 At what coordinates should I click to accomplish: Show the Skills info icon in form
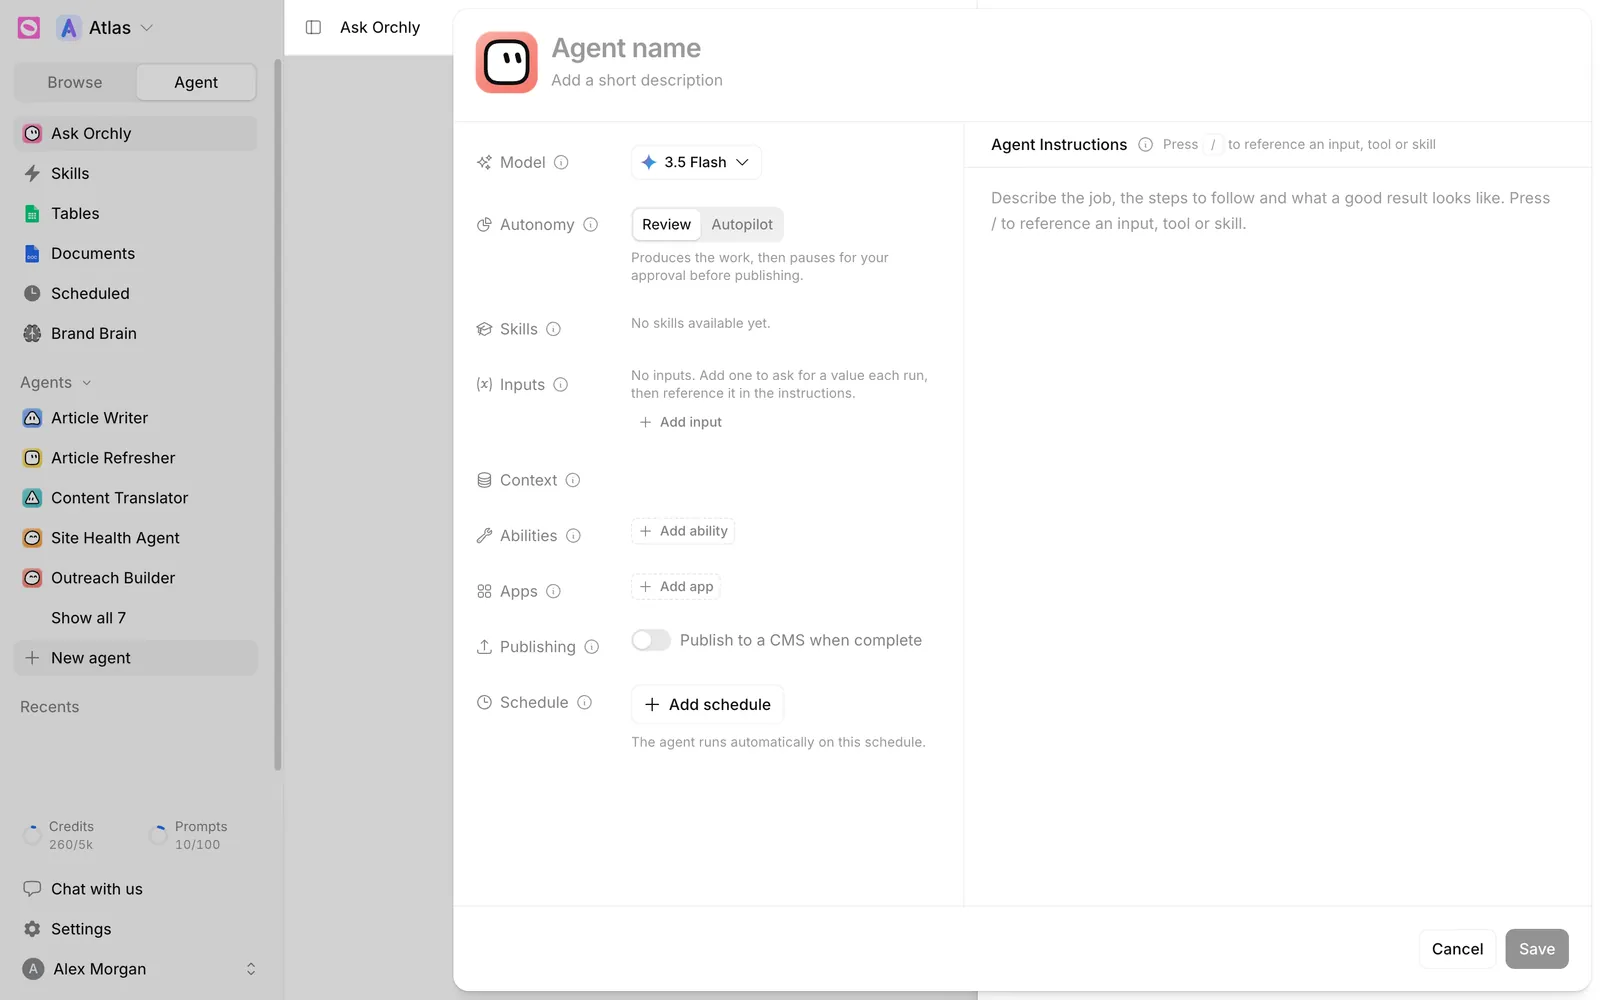553,329
